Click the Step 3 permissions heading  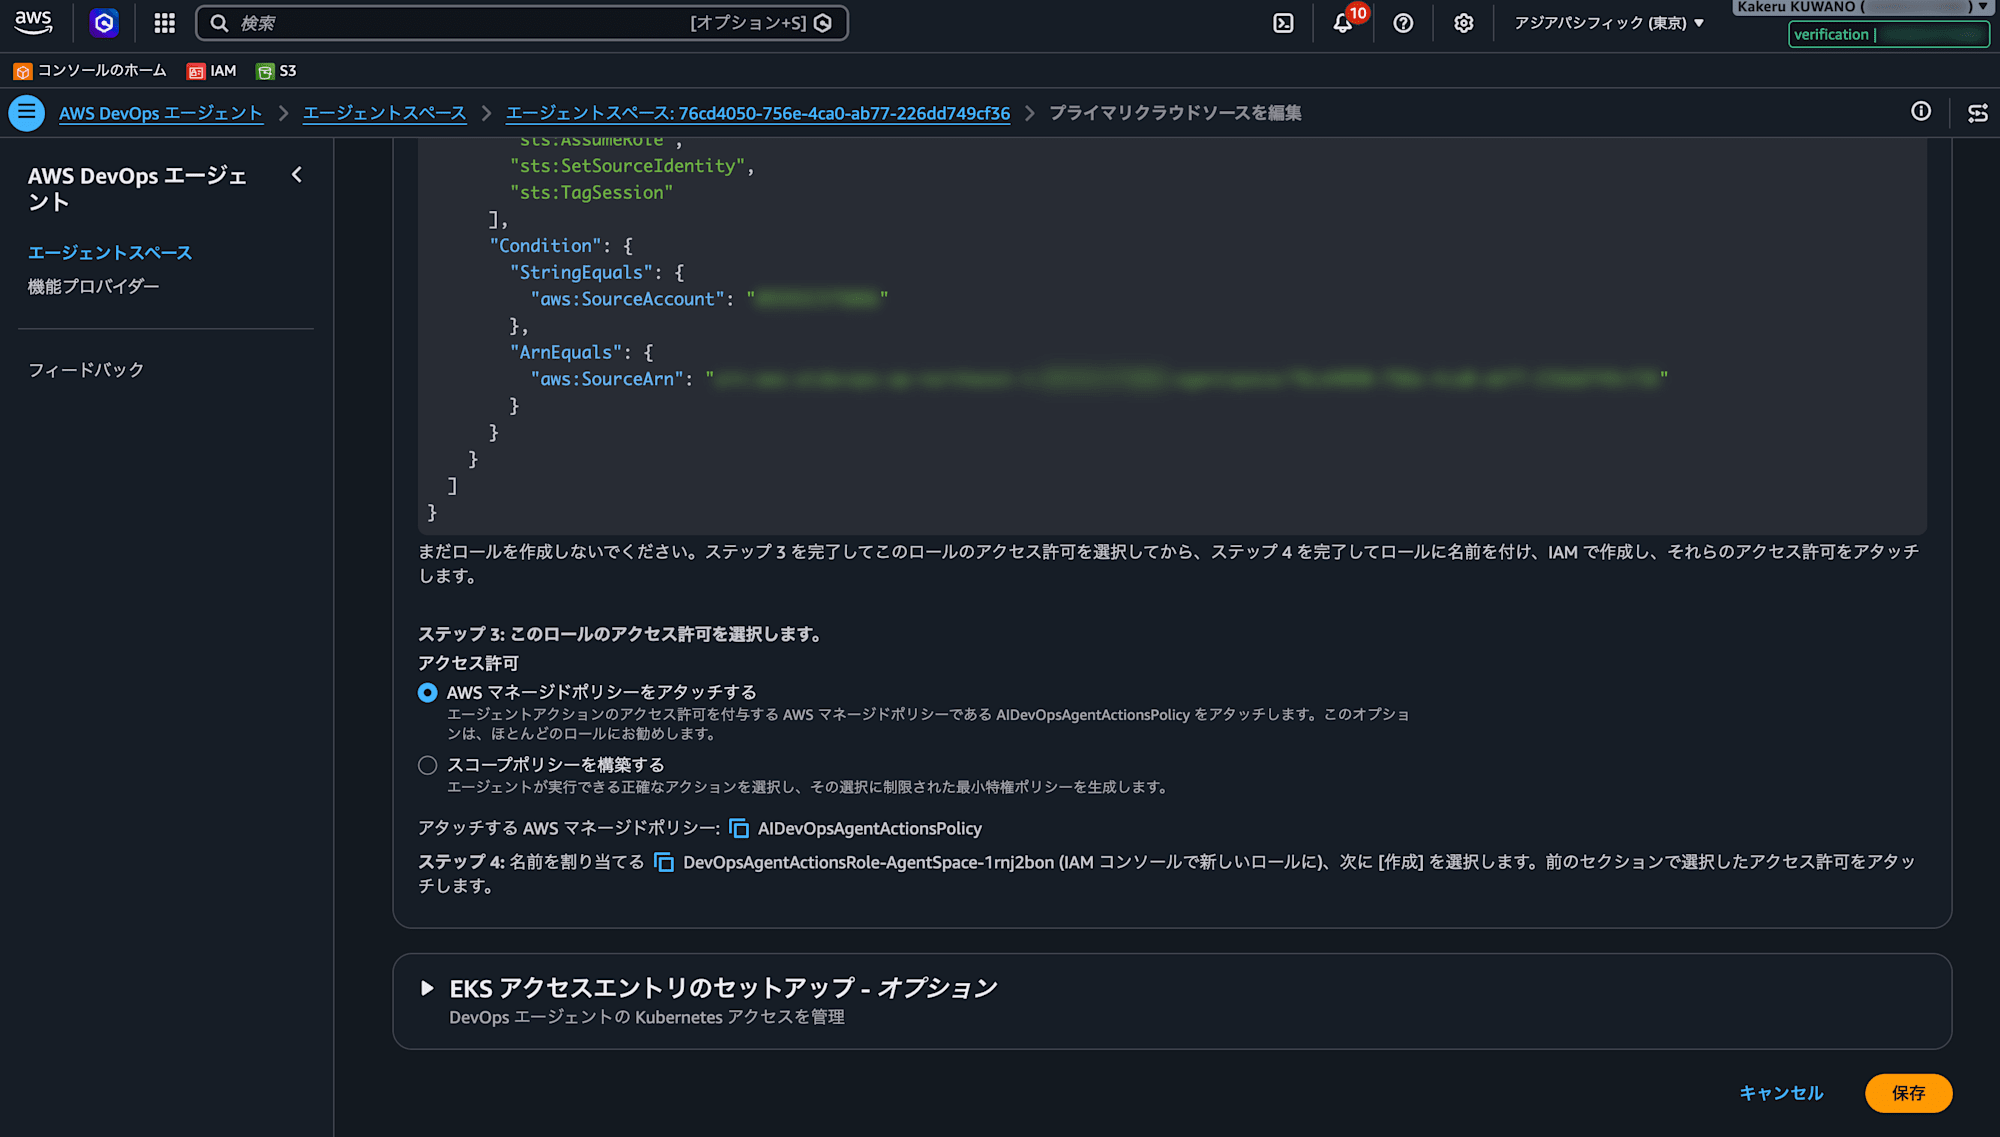pos(620,634)
